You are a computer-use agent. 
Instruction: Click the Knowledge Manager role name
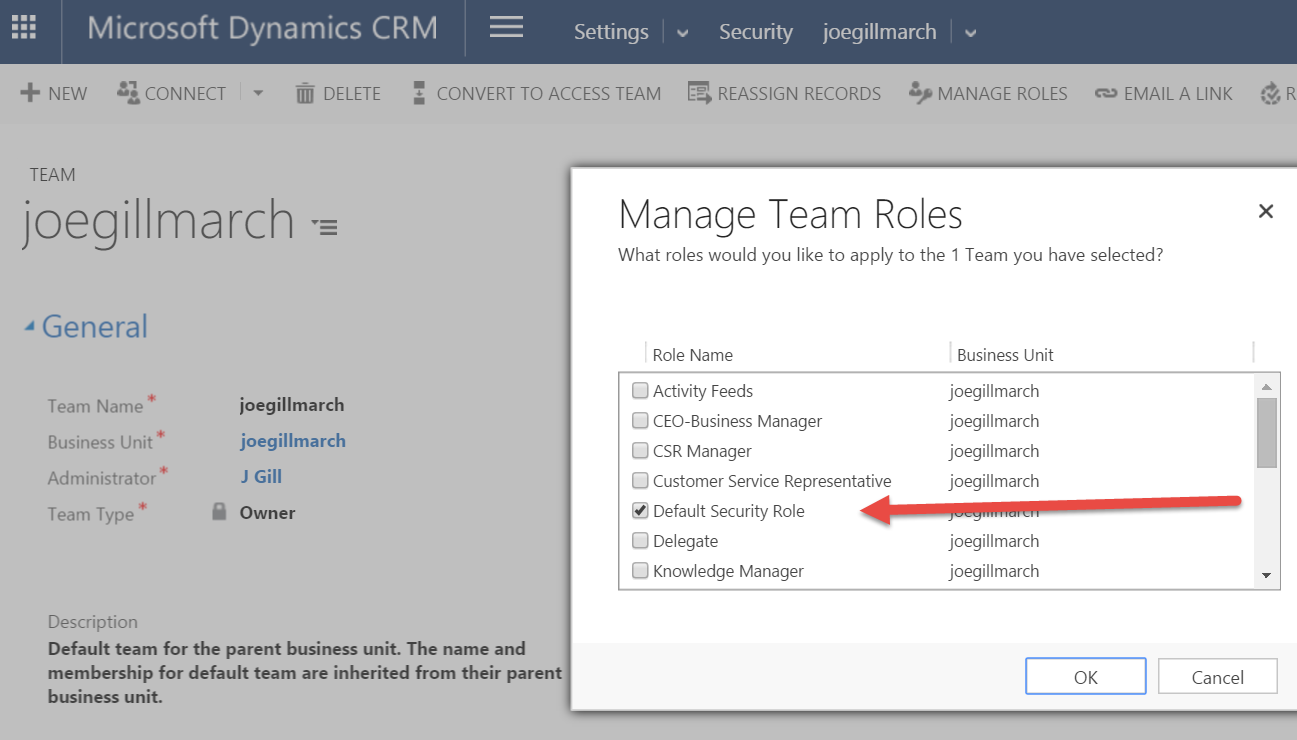point(728,571)
